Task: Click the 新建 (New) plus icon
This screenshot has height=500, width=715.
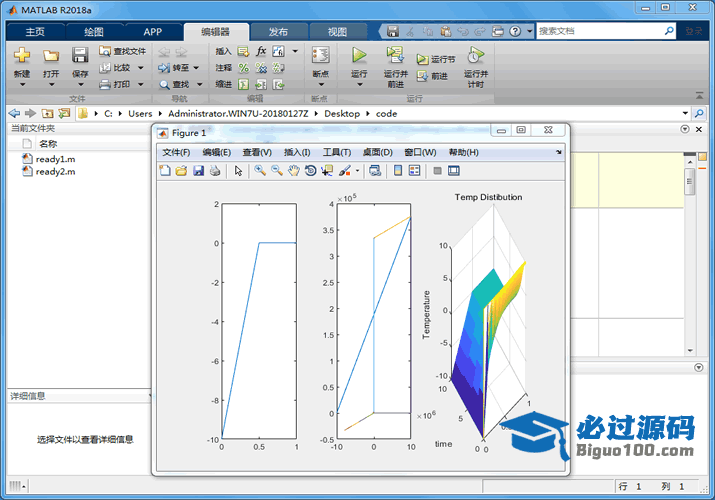Action: [21, 56]
